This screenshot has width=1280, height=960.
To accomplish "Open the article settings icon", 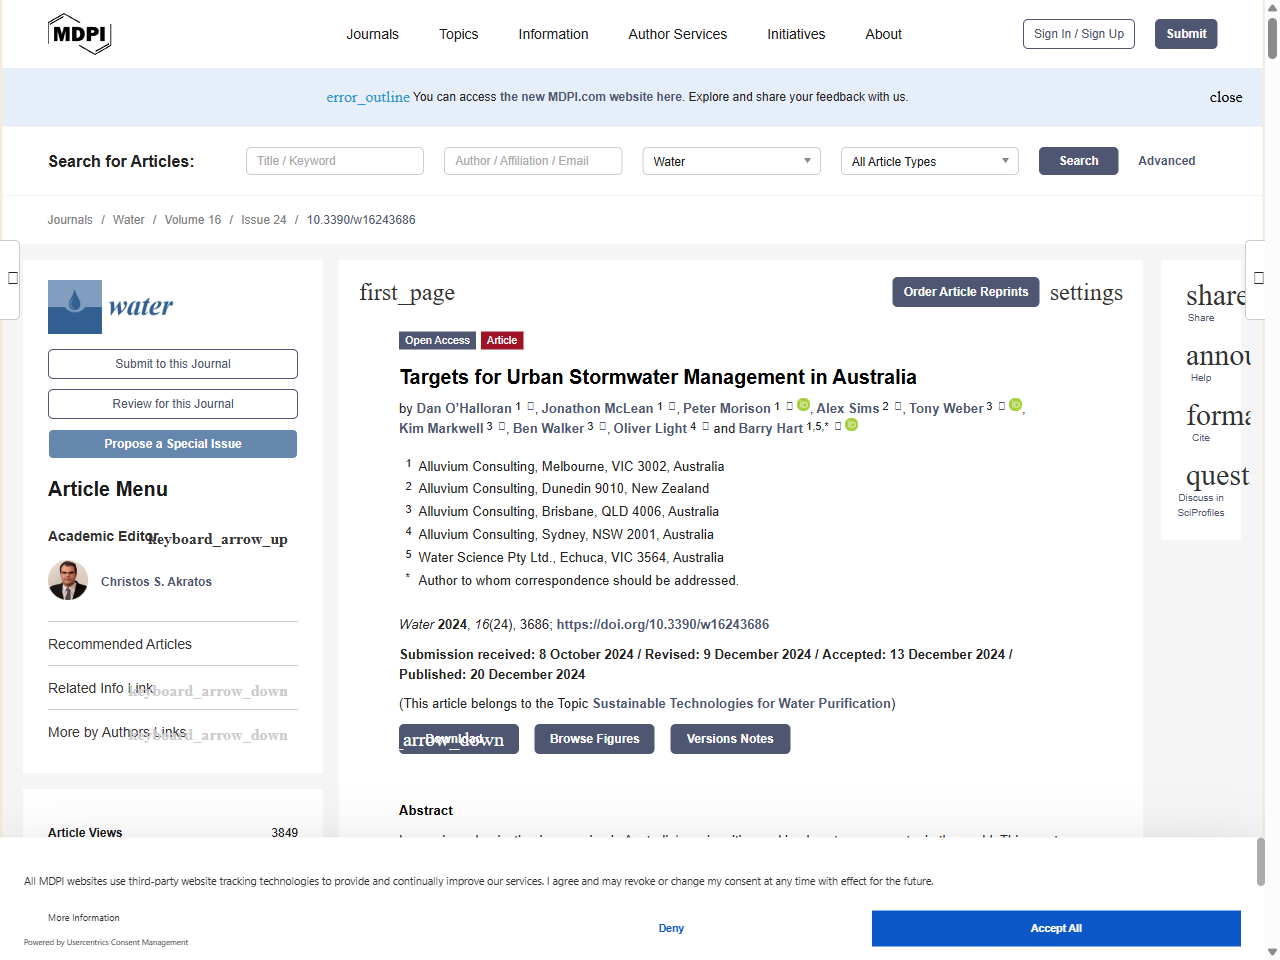I will 1085,292.
